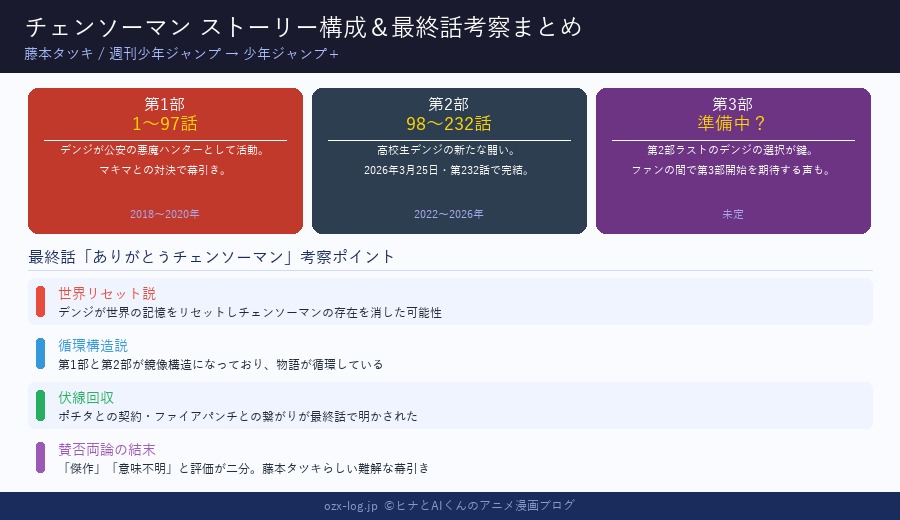Click text 高校生デンジの新たな闘い。

click(x=449, y=150)
